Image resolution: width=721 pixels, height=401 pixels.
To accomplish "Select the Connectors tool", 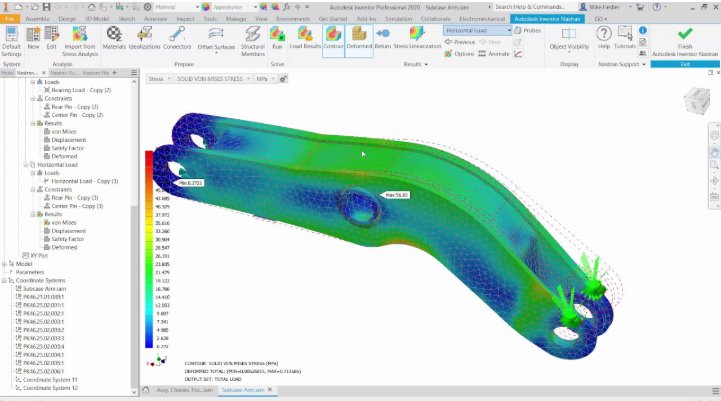I will click(177, 39).
